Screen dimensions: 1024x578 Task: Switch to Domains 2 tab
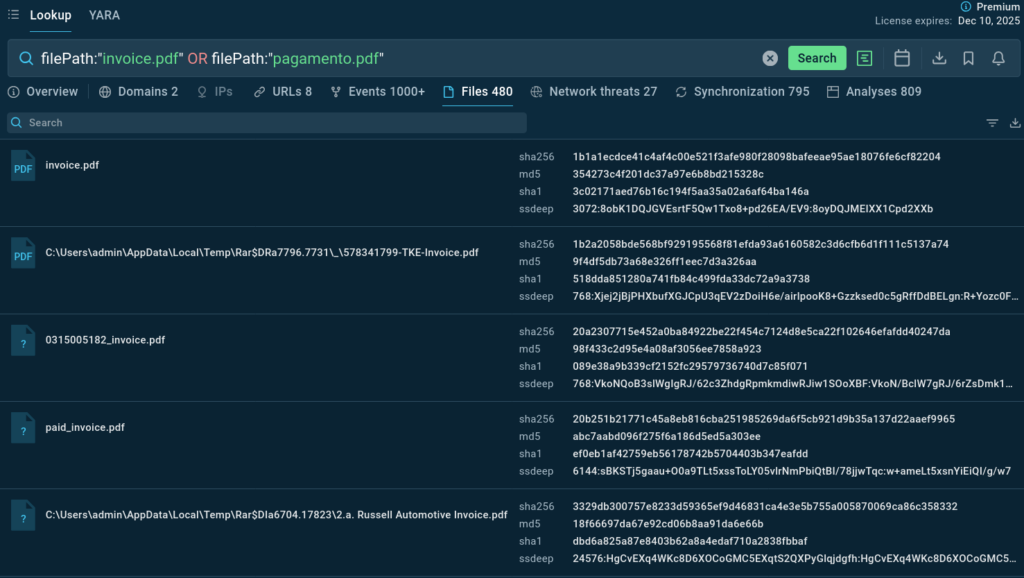tap(139, 92)
